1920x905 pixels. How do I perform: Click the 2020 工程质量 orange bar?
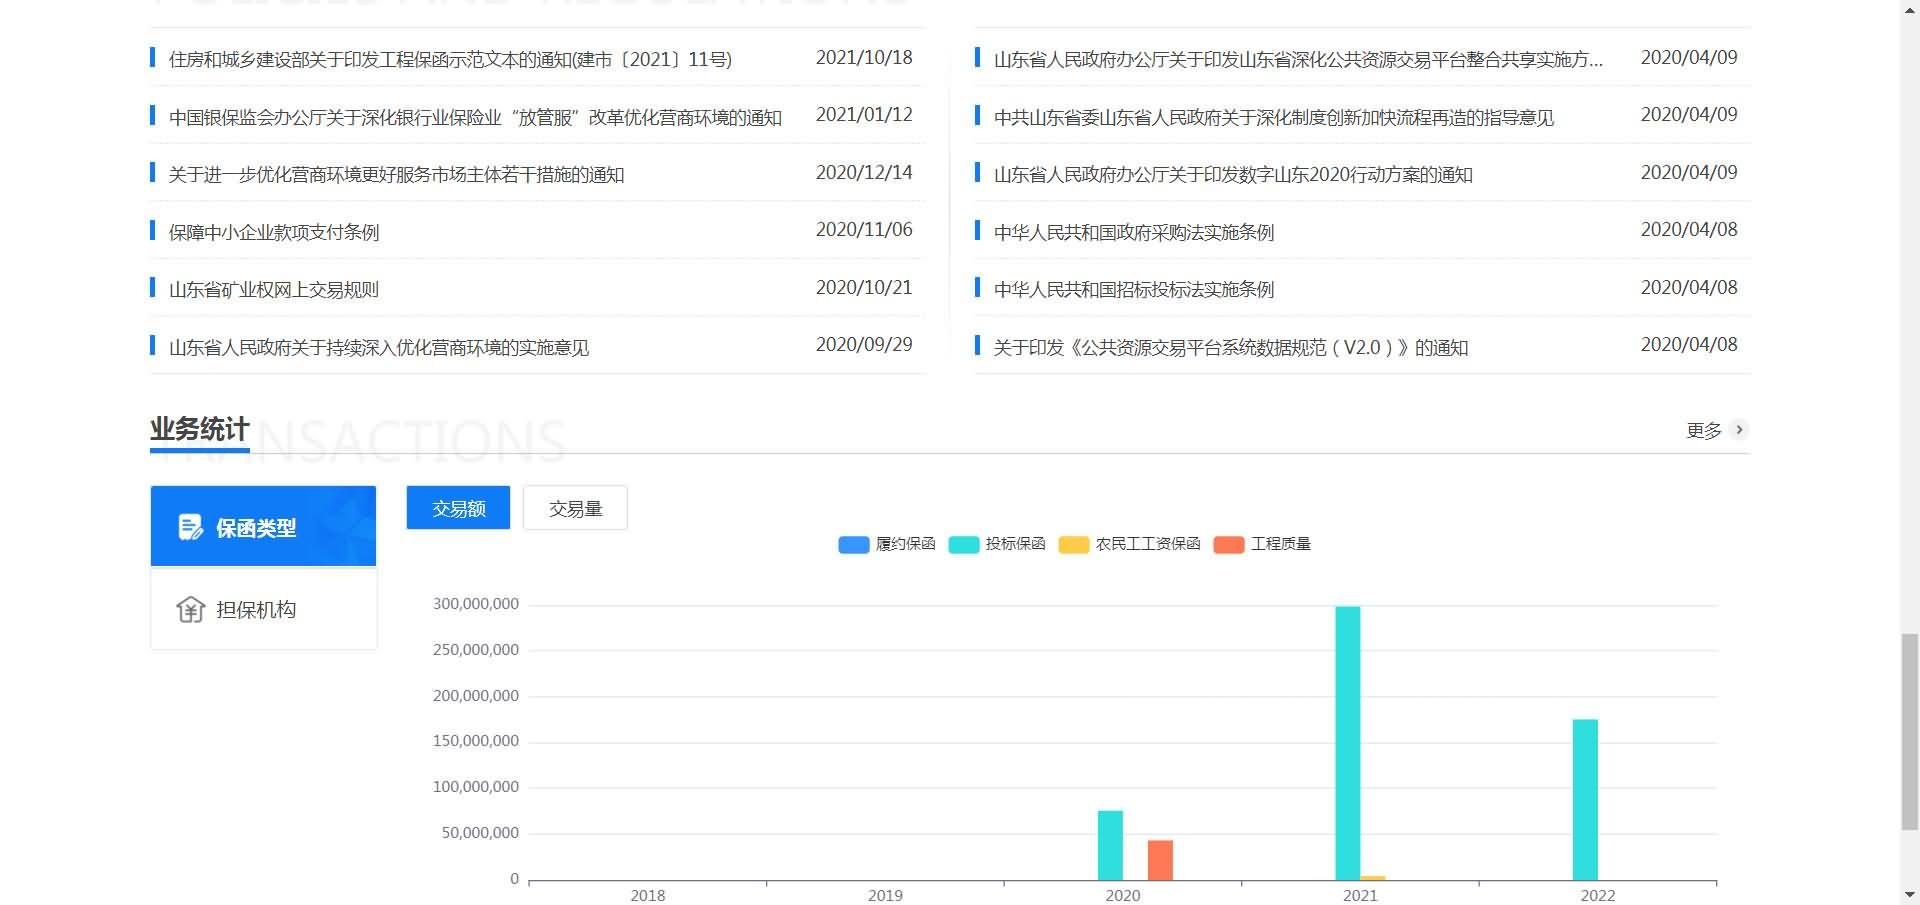(x=1160, y=860)
